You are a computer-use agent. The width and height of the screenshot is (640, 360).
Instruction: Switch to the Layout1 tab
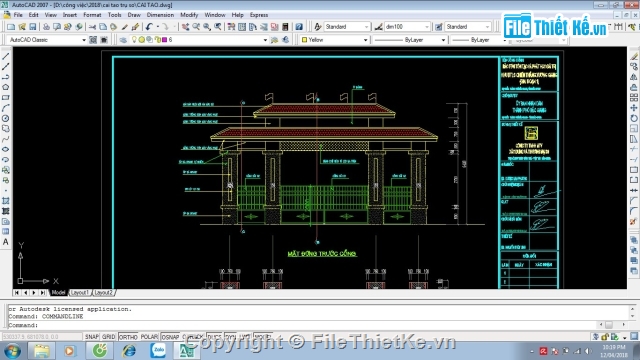pyautogui.click(x=80, y=293)
